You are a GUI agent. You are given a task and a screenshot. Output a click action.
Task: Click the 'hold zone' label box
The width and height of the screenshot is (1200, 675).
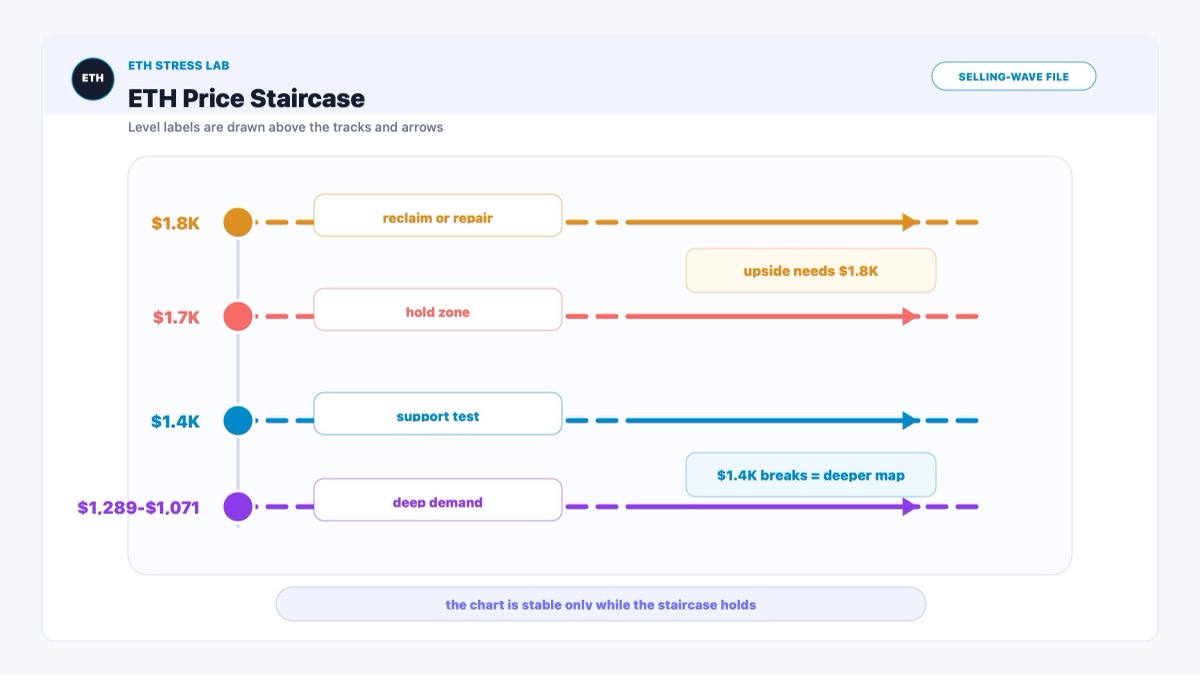[438, 309]
